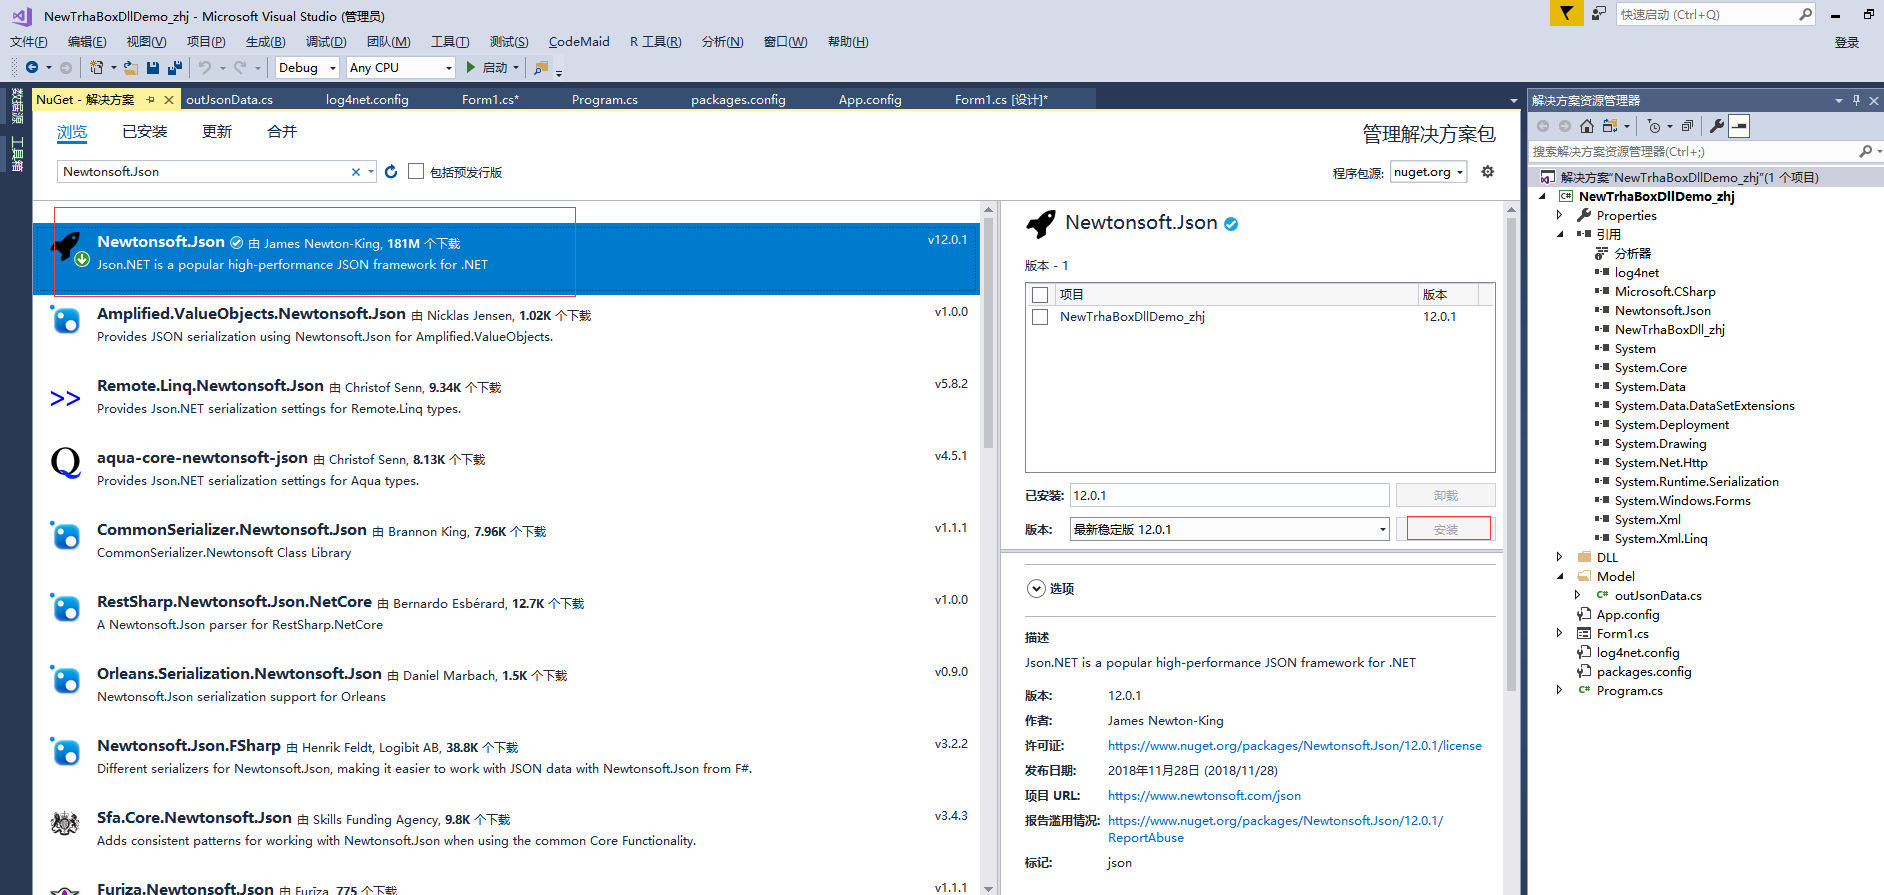Screen dimensions: 1884x895
Task: Open the latest stable version 12.0.1 dropdown
Action: point(1229,529)
